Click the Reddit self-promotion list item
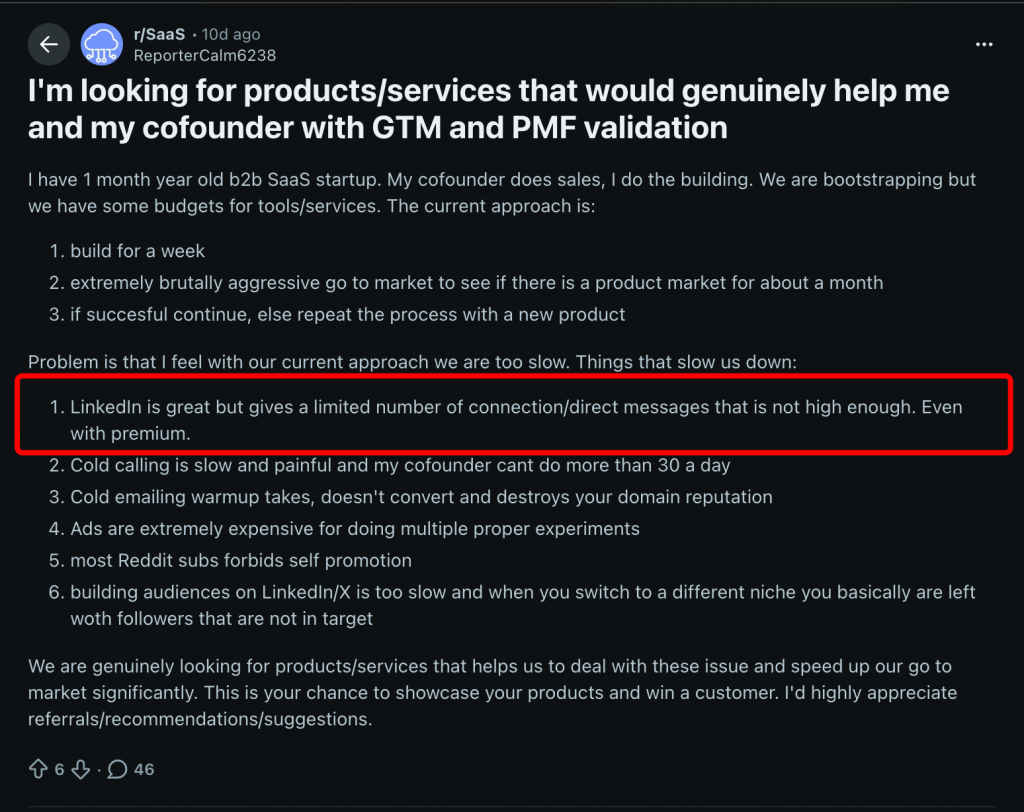 point(240,561)
